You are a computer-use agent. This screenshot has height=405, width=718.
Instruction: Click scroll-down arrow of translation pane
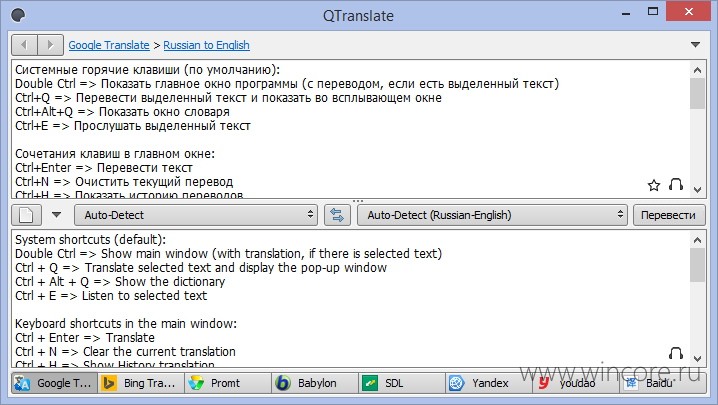pyautogui.click(x=697, y=358)
